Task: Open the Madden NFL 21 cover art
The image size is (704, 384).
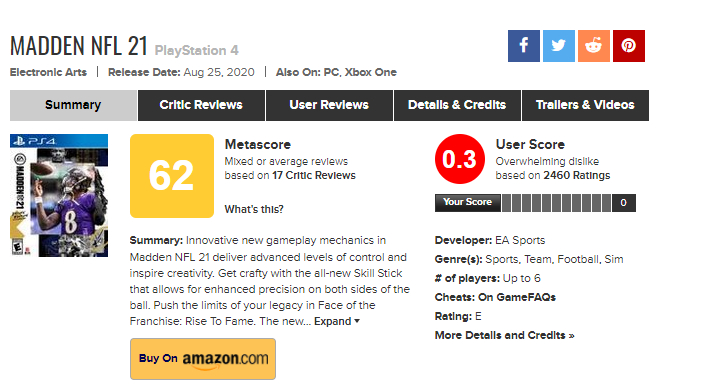Action: click(59, 195)
